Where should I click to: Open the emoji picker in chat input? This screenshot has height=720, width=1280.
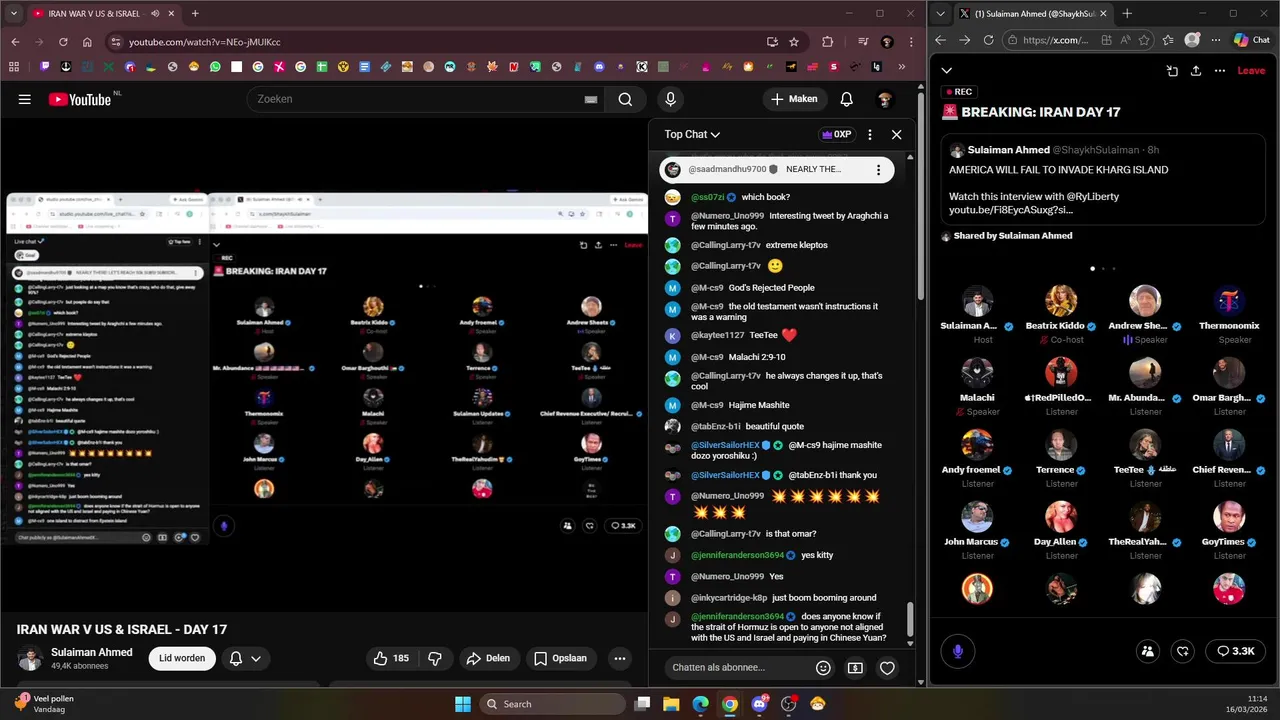(x=823, y=667)
